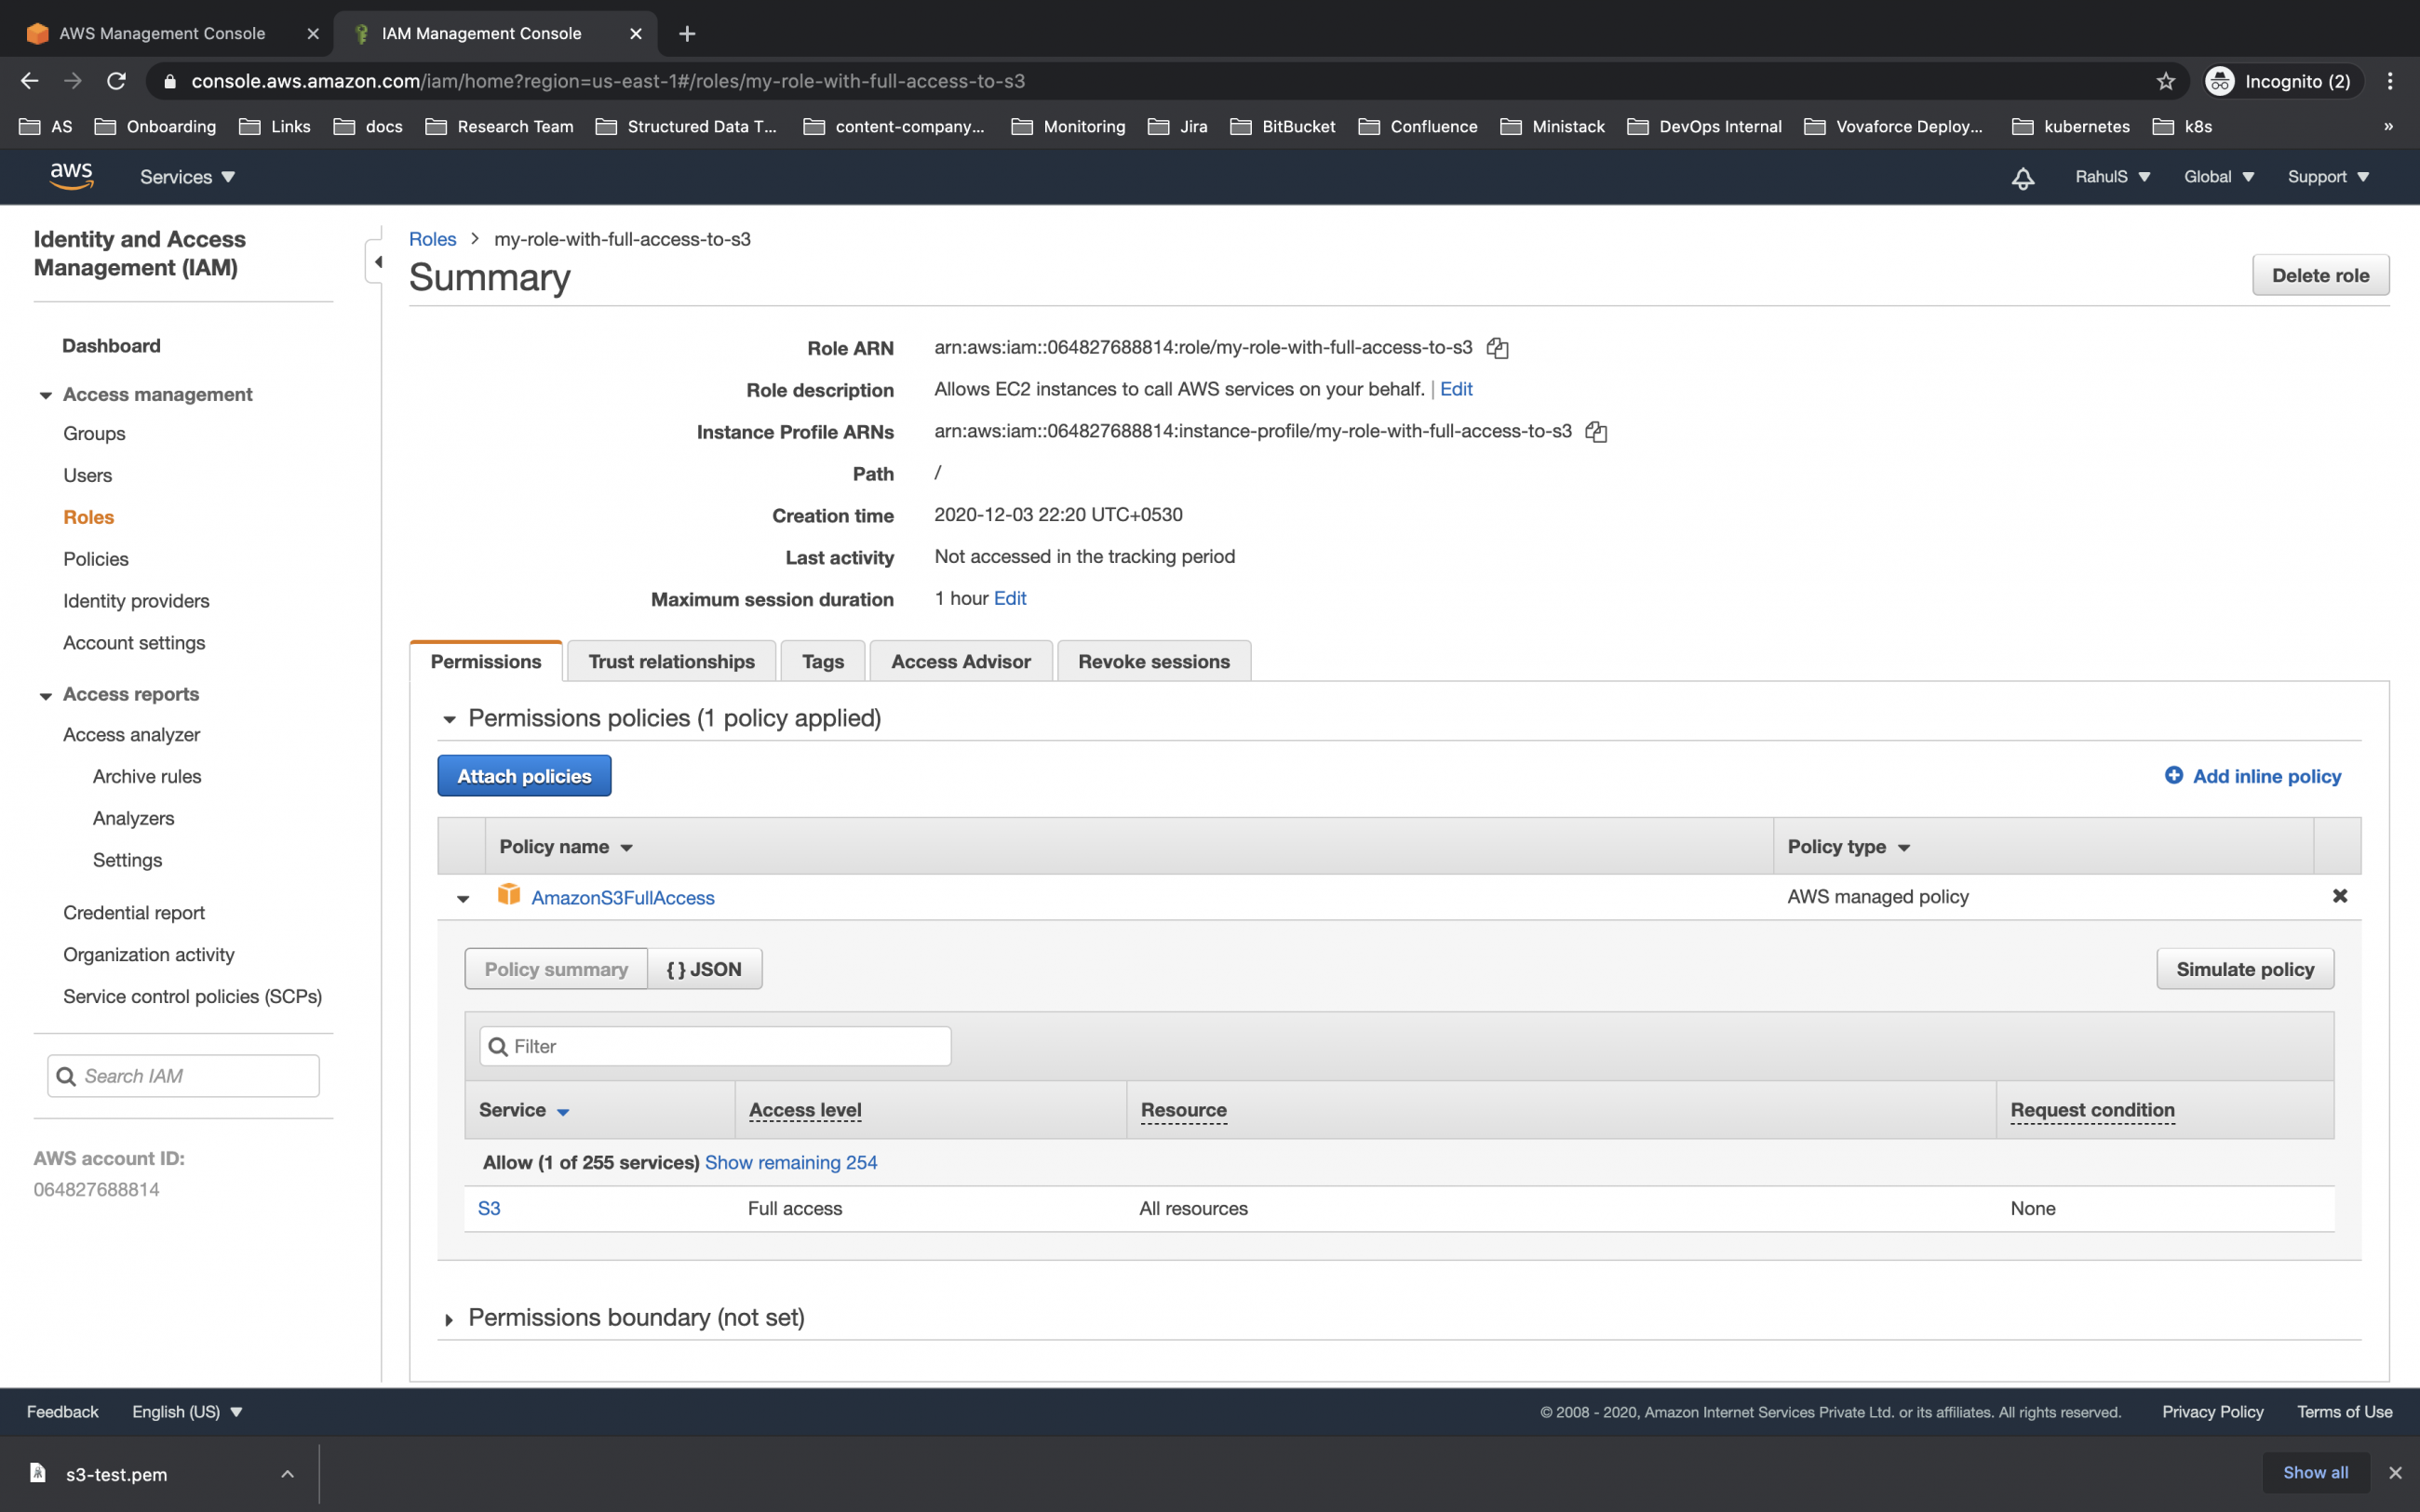Switch to the Access Advisor tab
The height and width of the screenshot is (1512, 2420).
click(x=960, y=661)
